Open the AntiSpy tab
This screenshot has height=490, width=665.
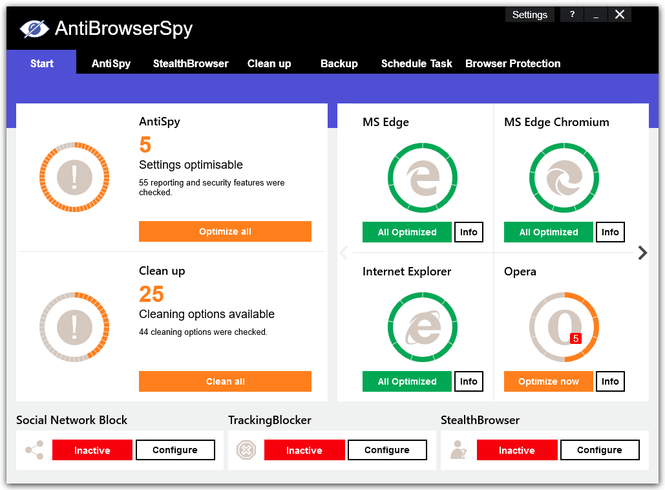pyautogui.click(x=111, y=64)
